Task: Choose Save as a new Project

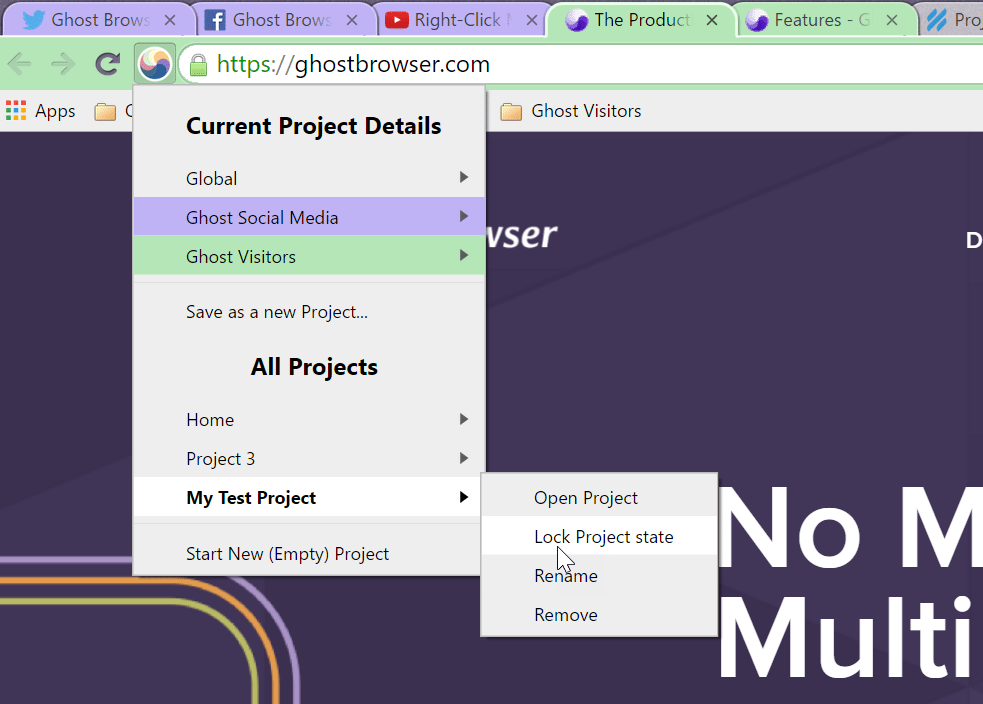Action: point(309,312)
